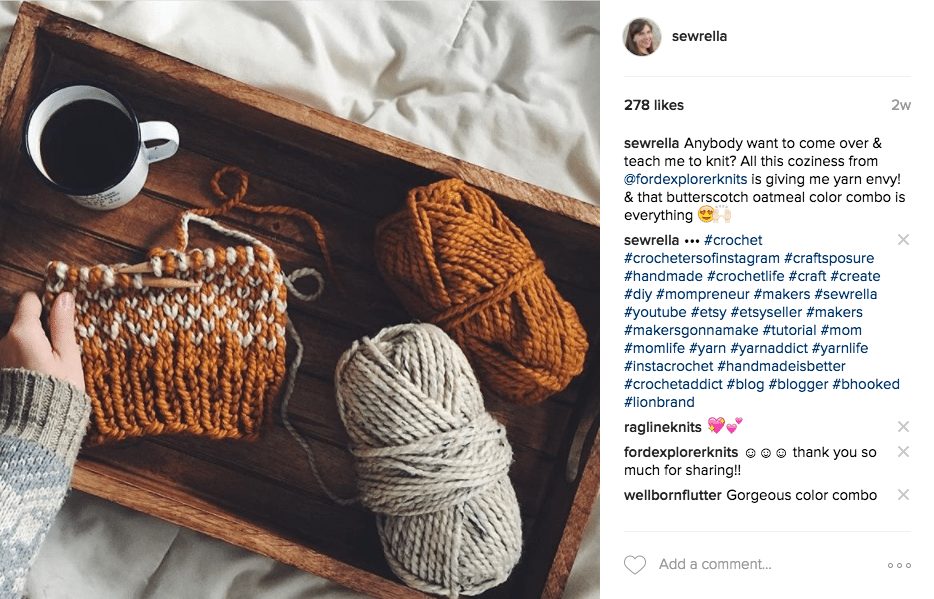Screen dimensions: 934x599
Task: Open the @fordexplorerknits mention link
Action: (x=685, y=179)
